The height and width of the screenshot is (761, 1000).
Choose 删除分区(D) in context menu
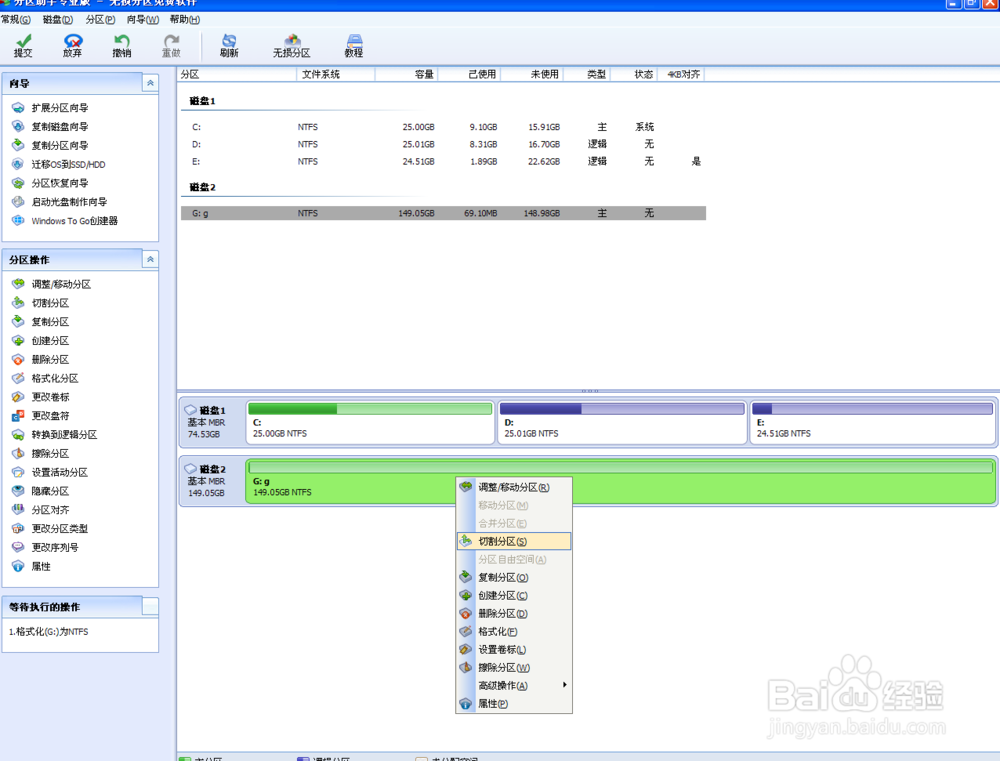pyautogui.click(x=514, y=613)
